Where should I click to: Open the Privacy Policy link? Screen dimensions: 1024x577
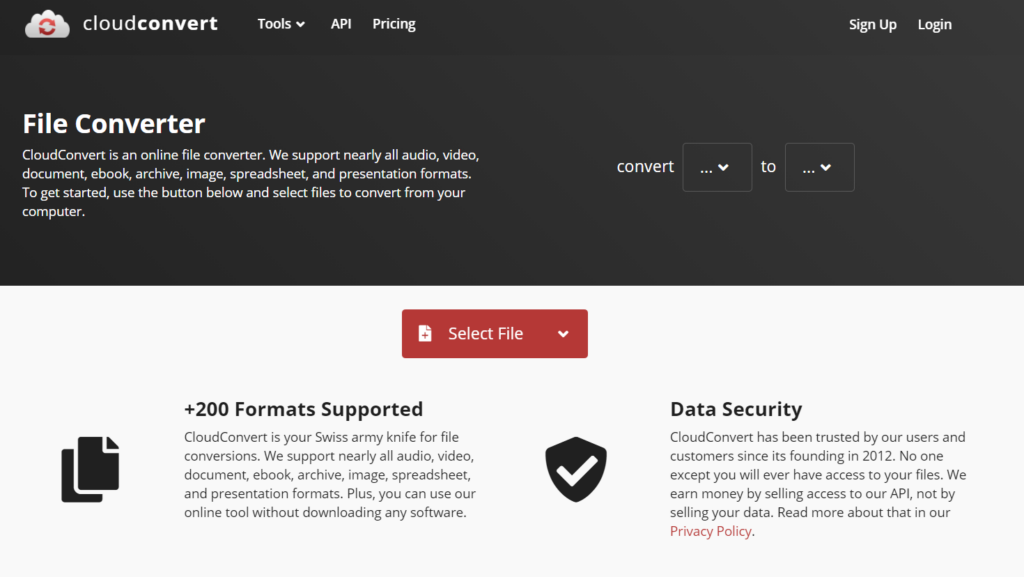pyautogui.click(x=711, y=531)
